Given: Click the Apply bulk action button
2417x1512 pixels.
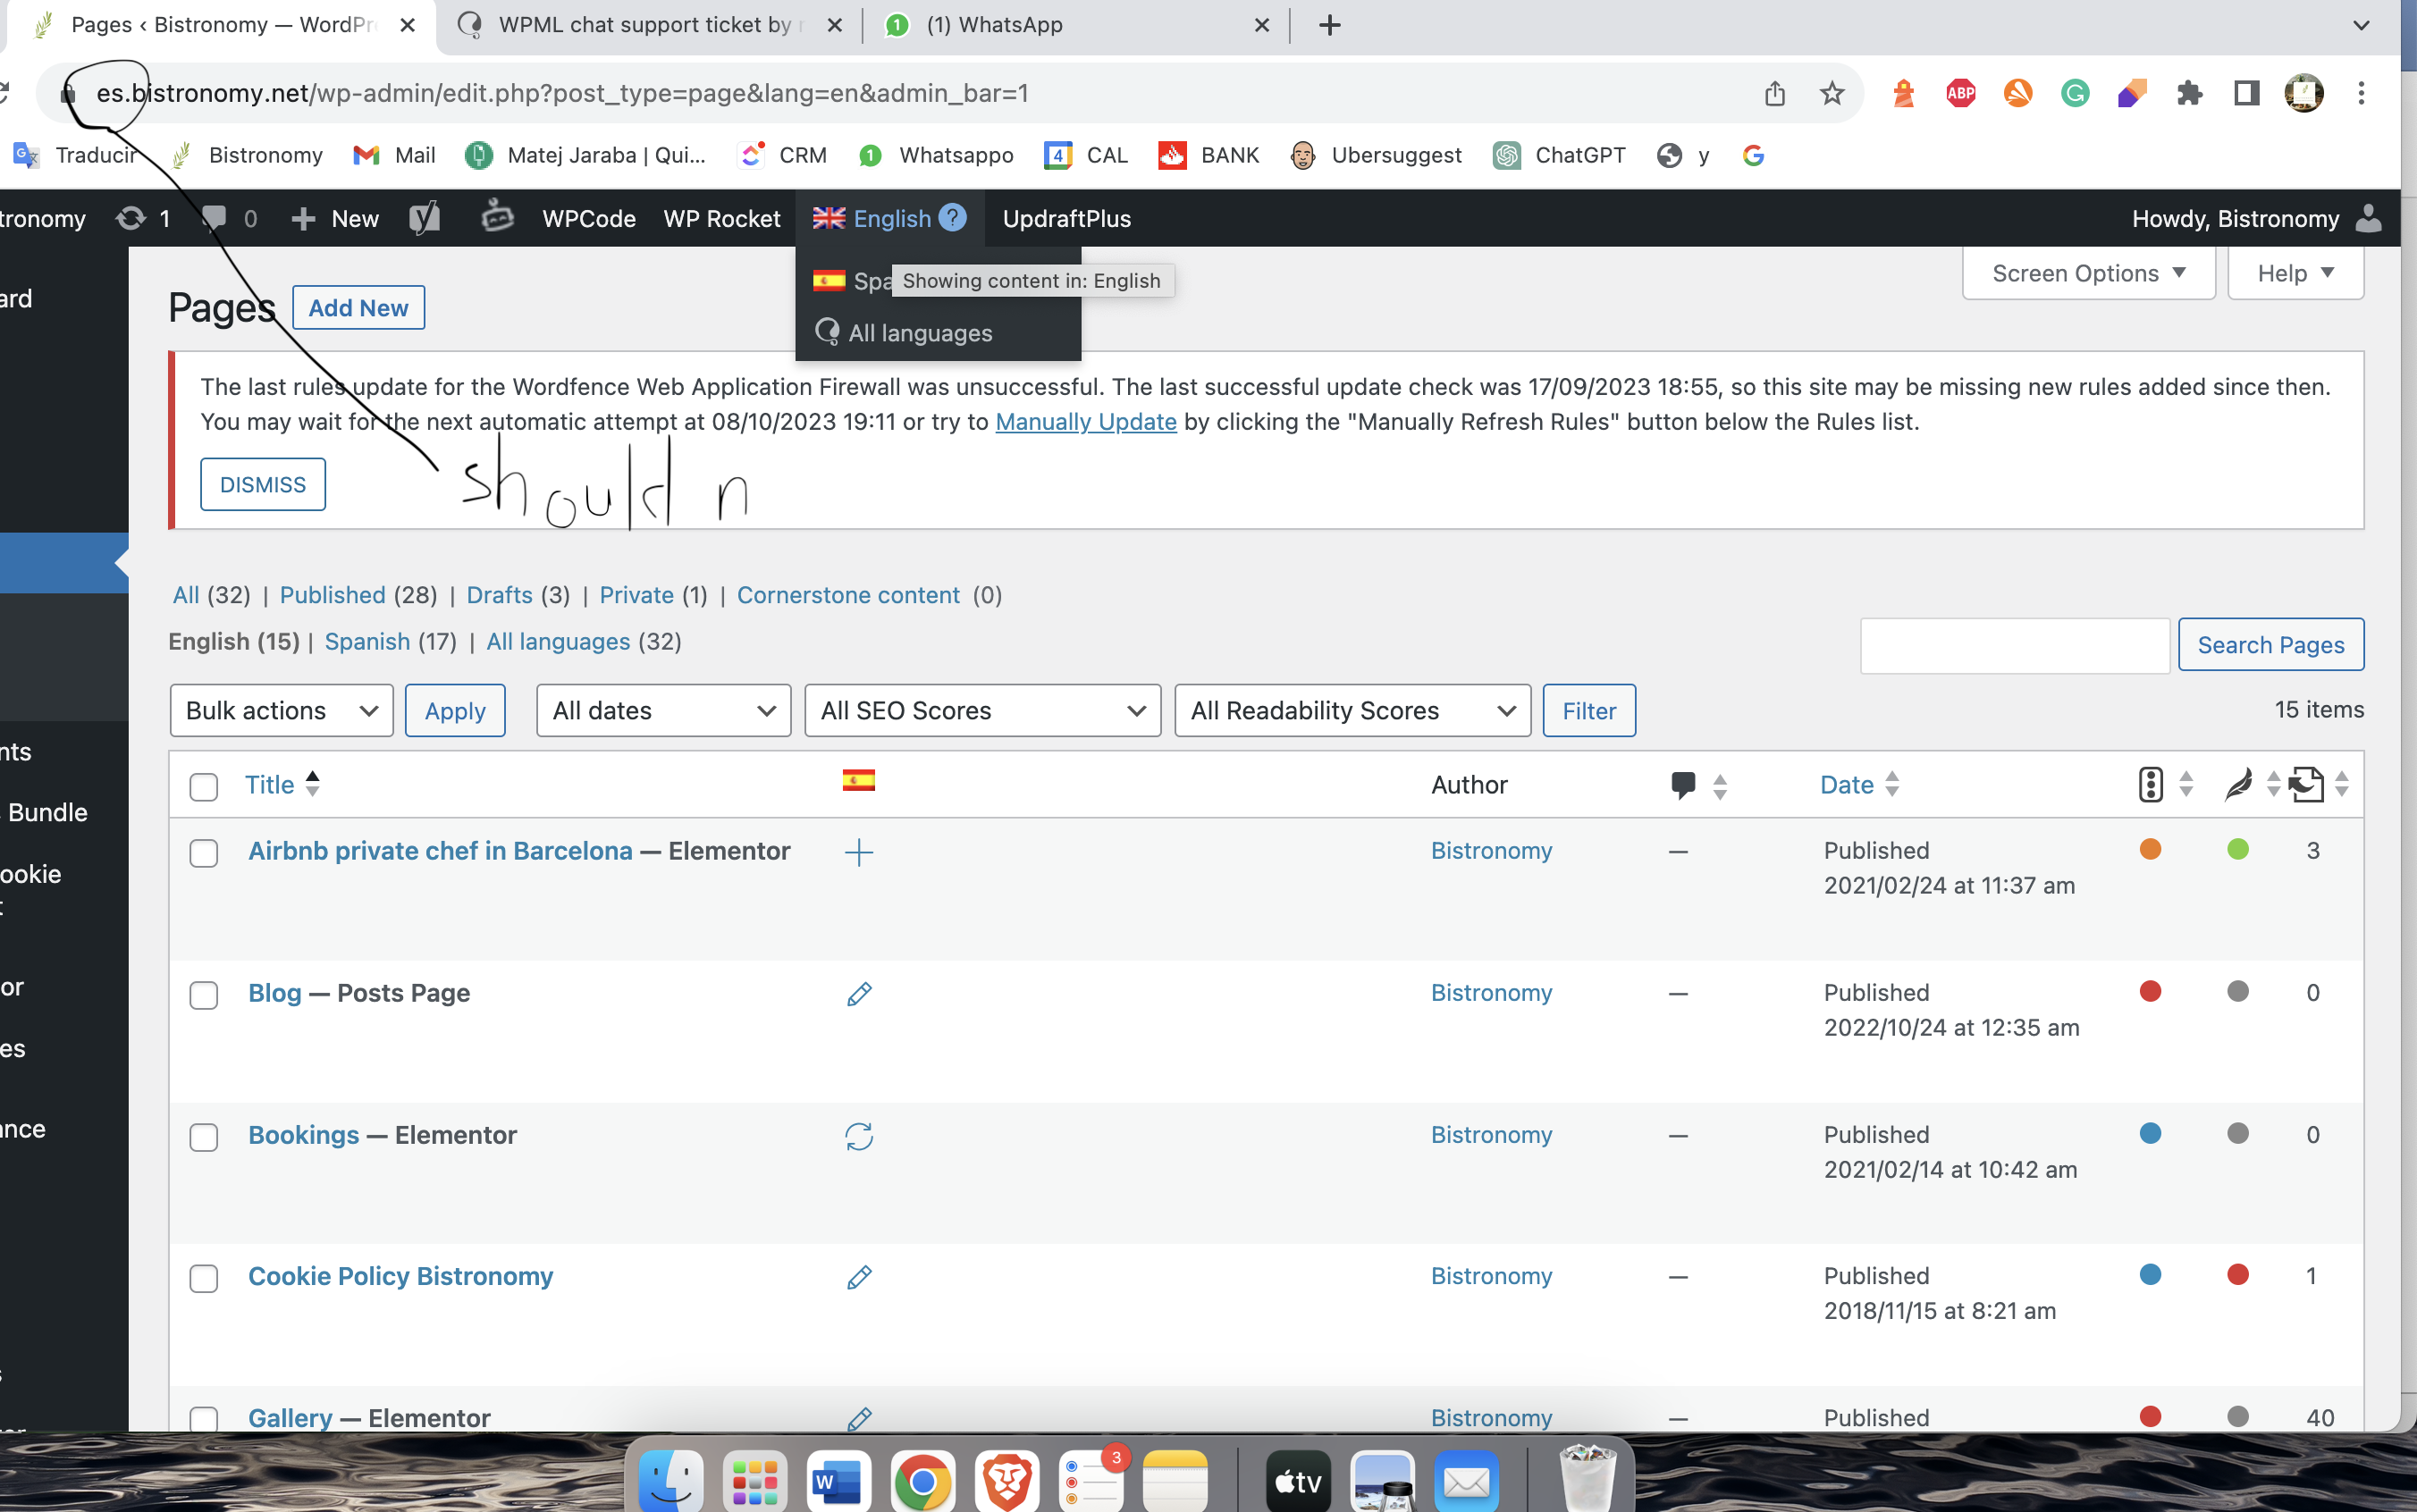Looking at the screenshot, I should point(455,710).
